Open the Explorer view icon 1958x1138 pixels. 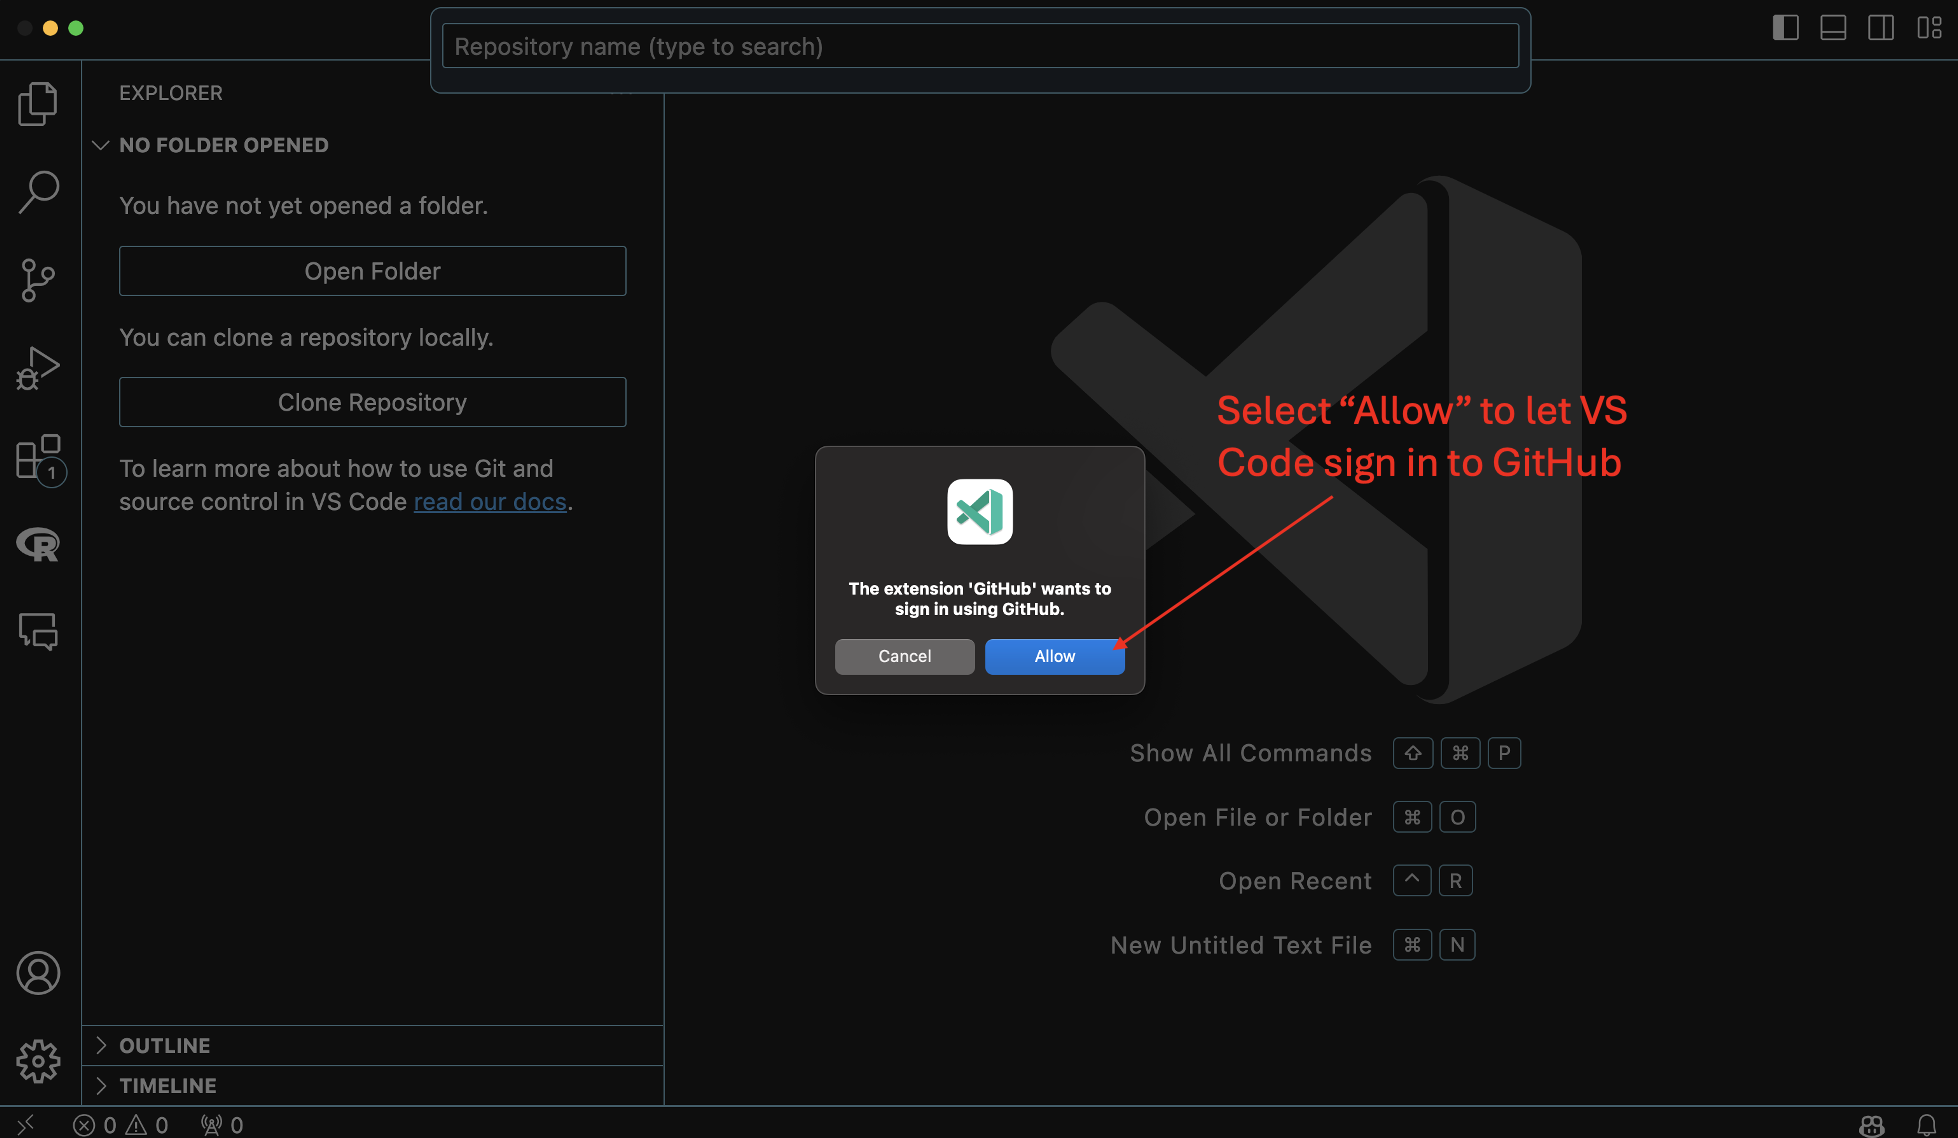(x=38, y=104)
